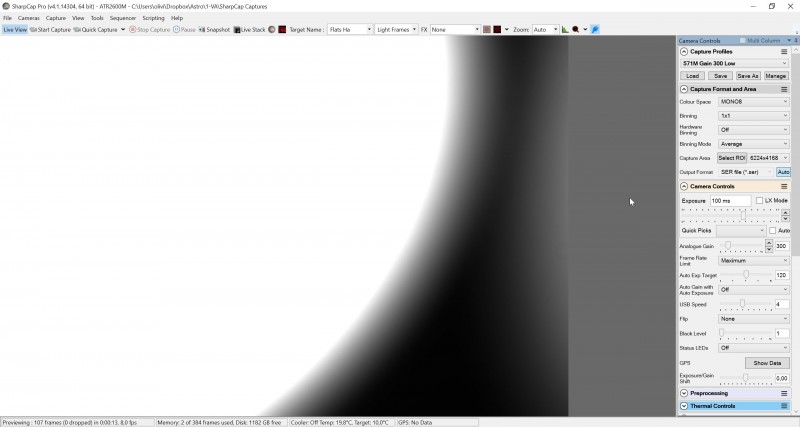800x427 pixels.
Task: Open the Camera Controls hamburger menu
Action: click(784, 186)
